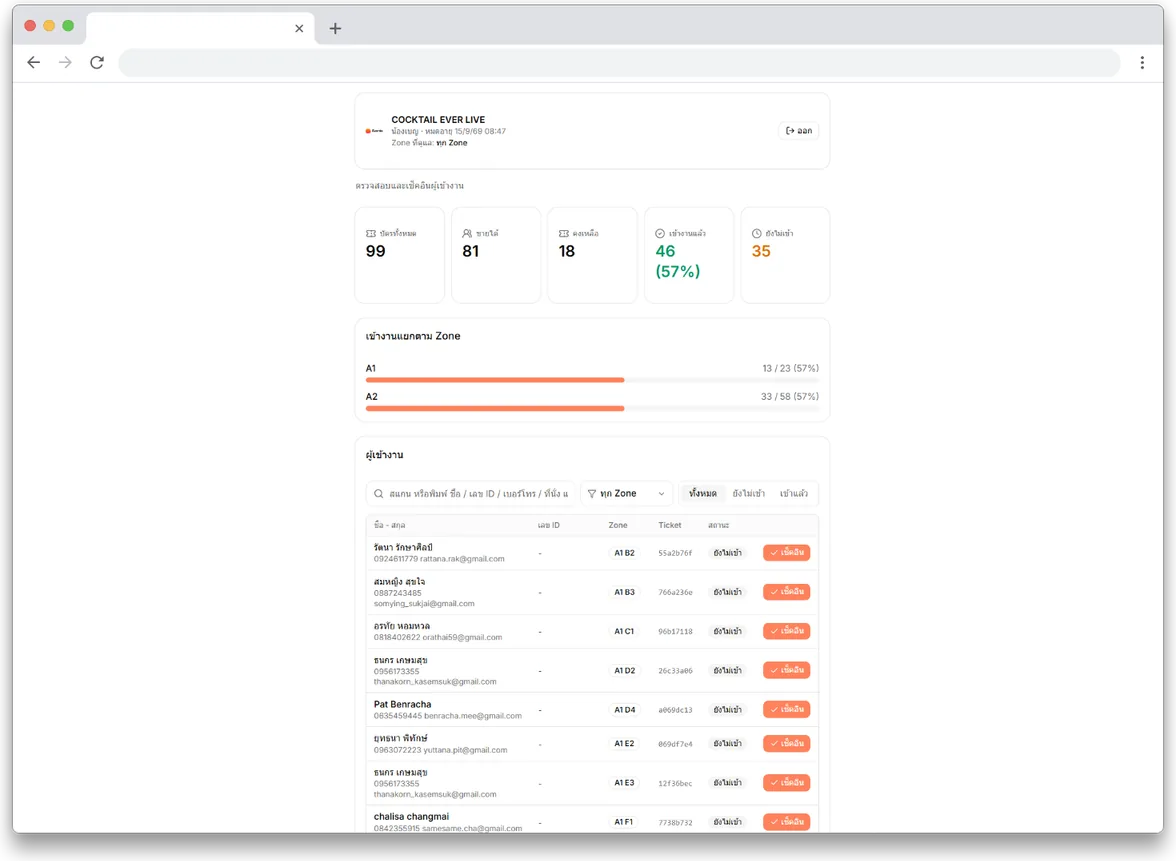Click the "13 / 23 (57%)" zone count
The height and width of the screenshot is (861, 1176).
790,368
